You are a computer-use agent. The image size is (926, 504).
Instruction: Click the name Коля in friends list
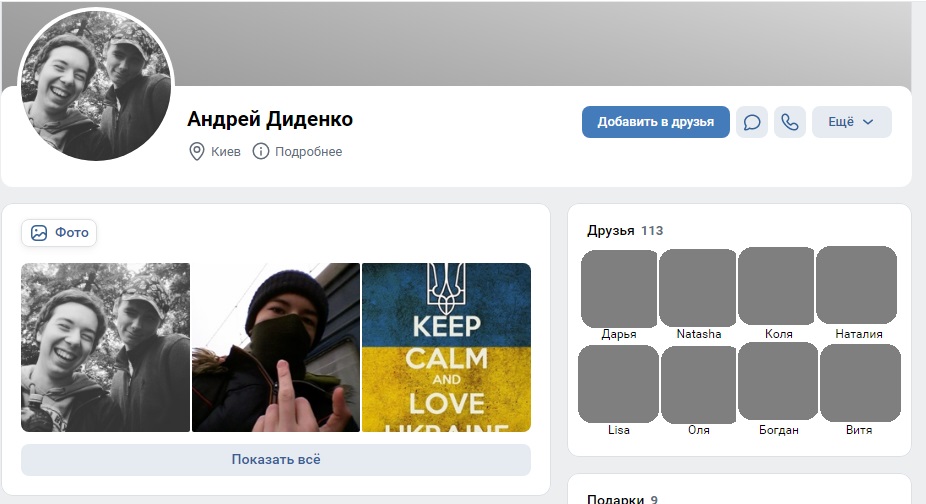tap(778, 334)
